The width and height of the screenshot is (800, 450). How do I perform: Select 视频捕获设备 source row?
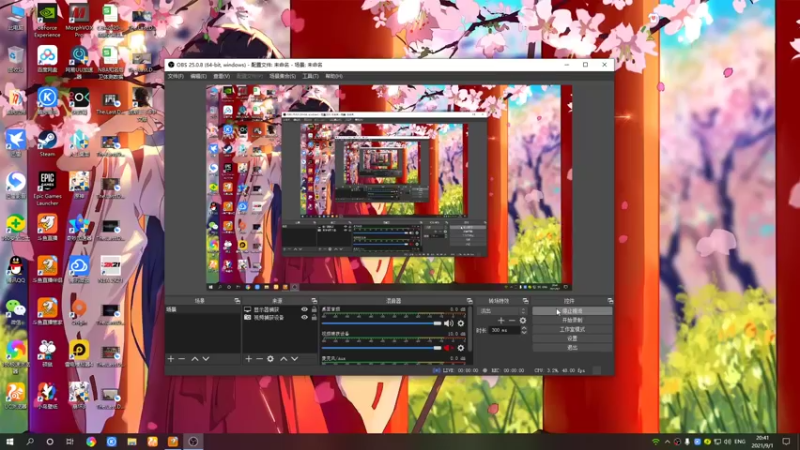click(x=280, y=317)
